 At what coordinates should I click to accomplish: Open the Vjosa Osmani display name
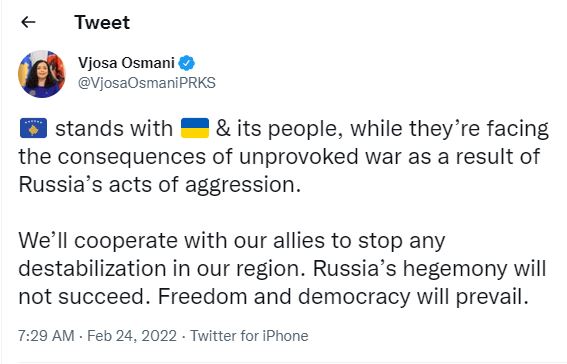(126, 63)
